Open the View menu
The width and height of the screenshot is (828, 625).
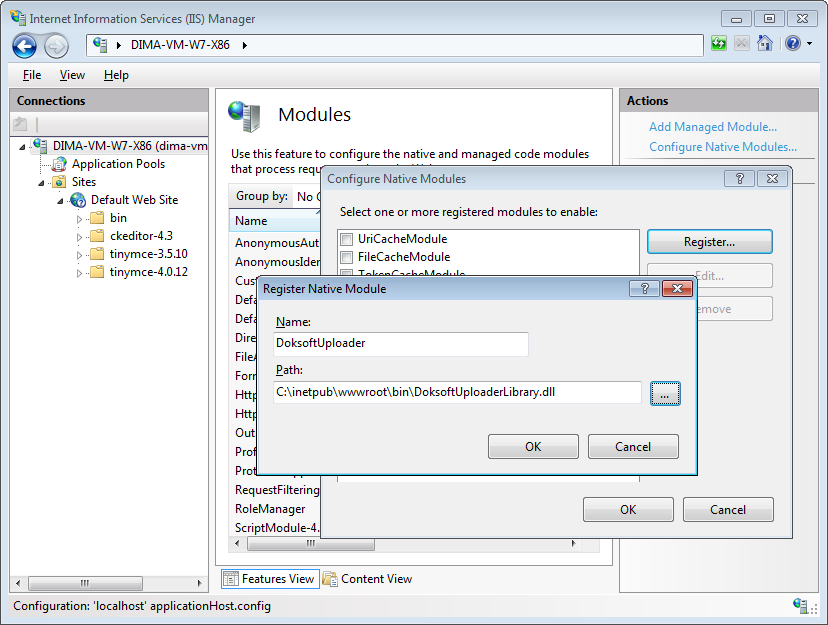point(72,75)
